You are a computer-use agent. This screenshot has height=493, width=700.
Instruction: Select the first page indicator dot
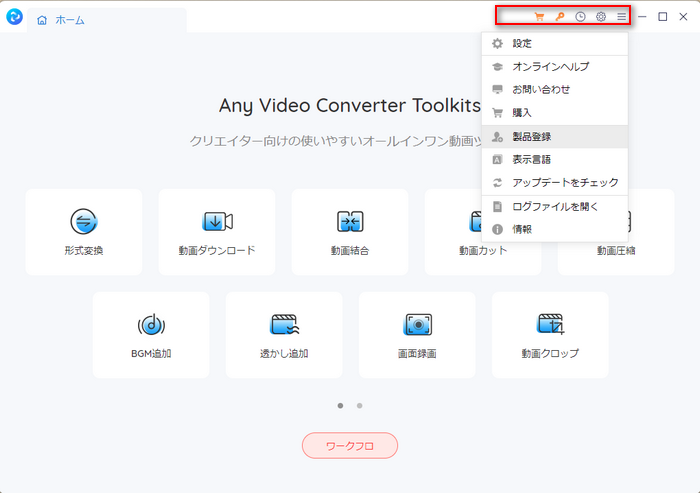click(341, 405)
